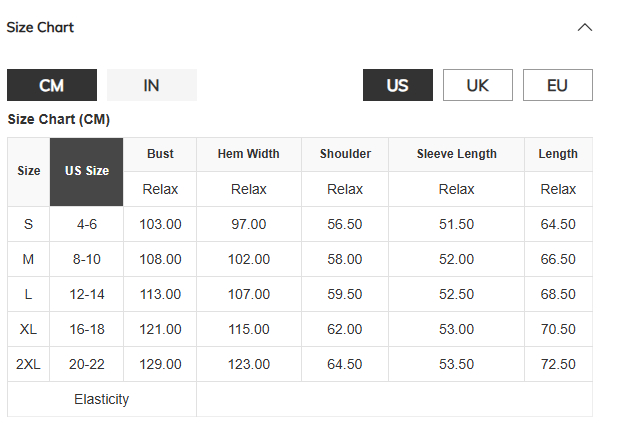The height and width of the screenshot is (425, 629).
Task: Select the 2XL size row label
Action: pyautogui.click(x=28, y=364)
